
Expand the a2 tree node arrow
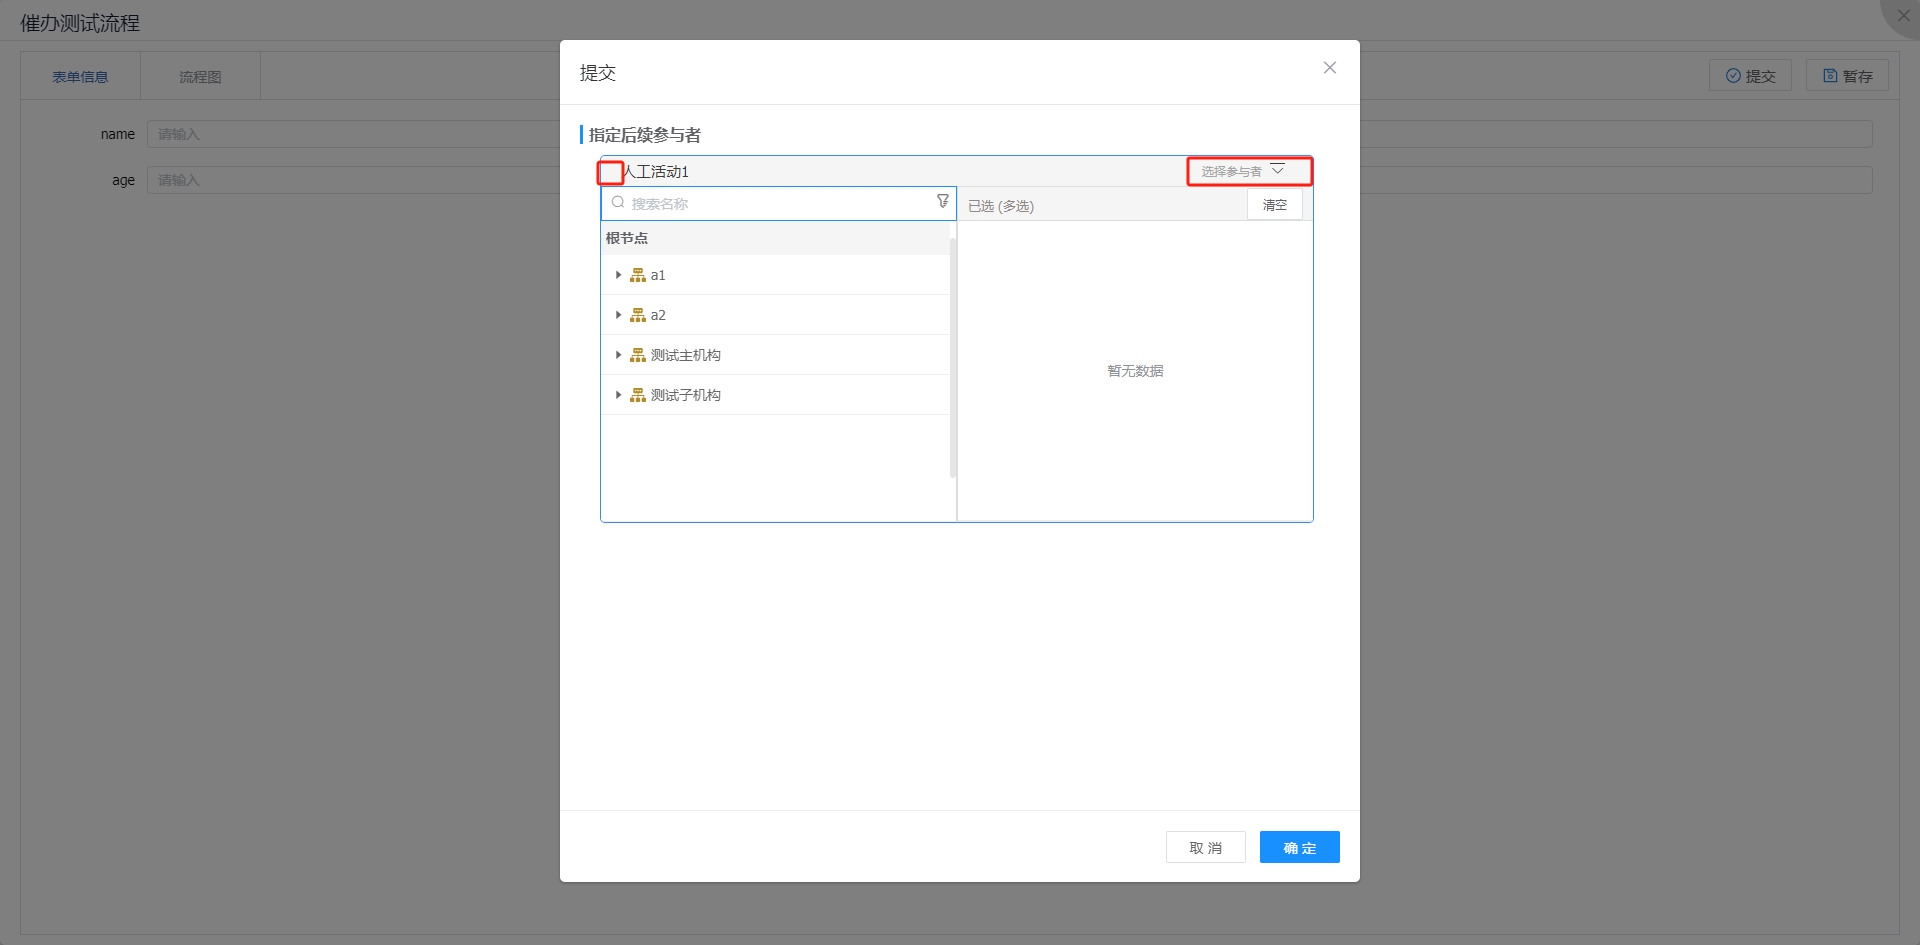tap(618, 315)
